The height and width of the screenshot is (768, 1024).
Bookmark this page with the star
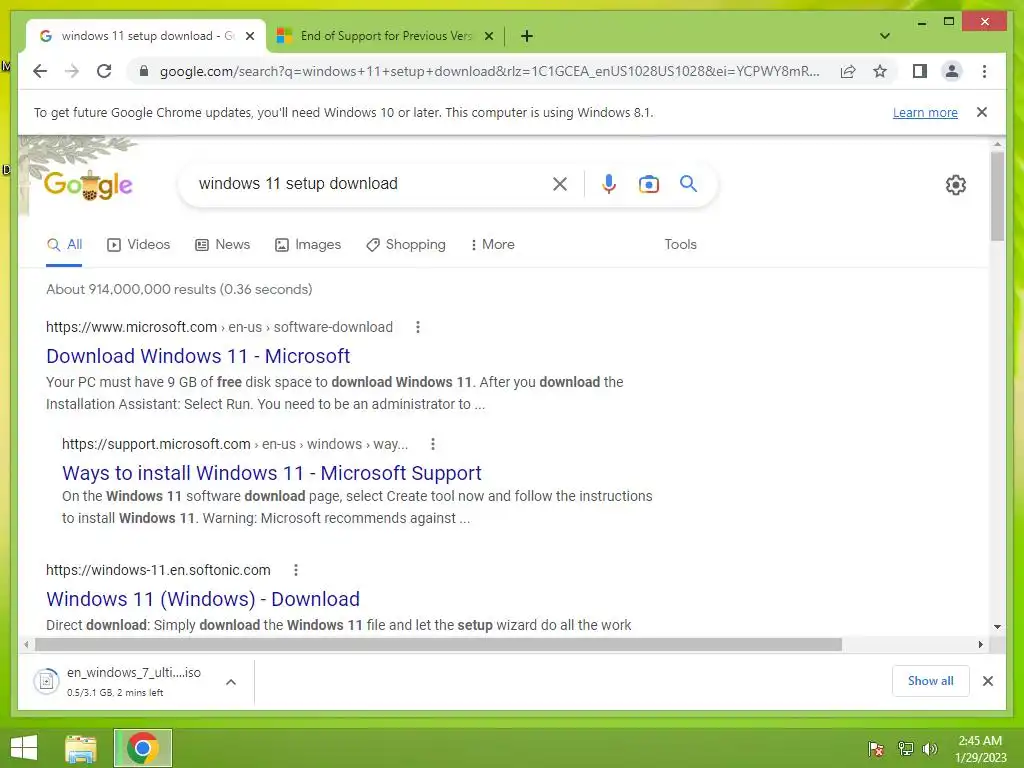[880, 71]
